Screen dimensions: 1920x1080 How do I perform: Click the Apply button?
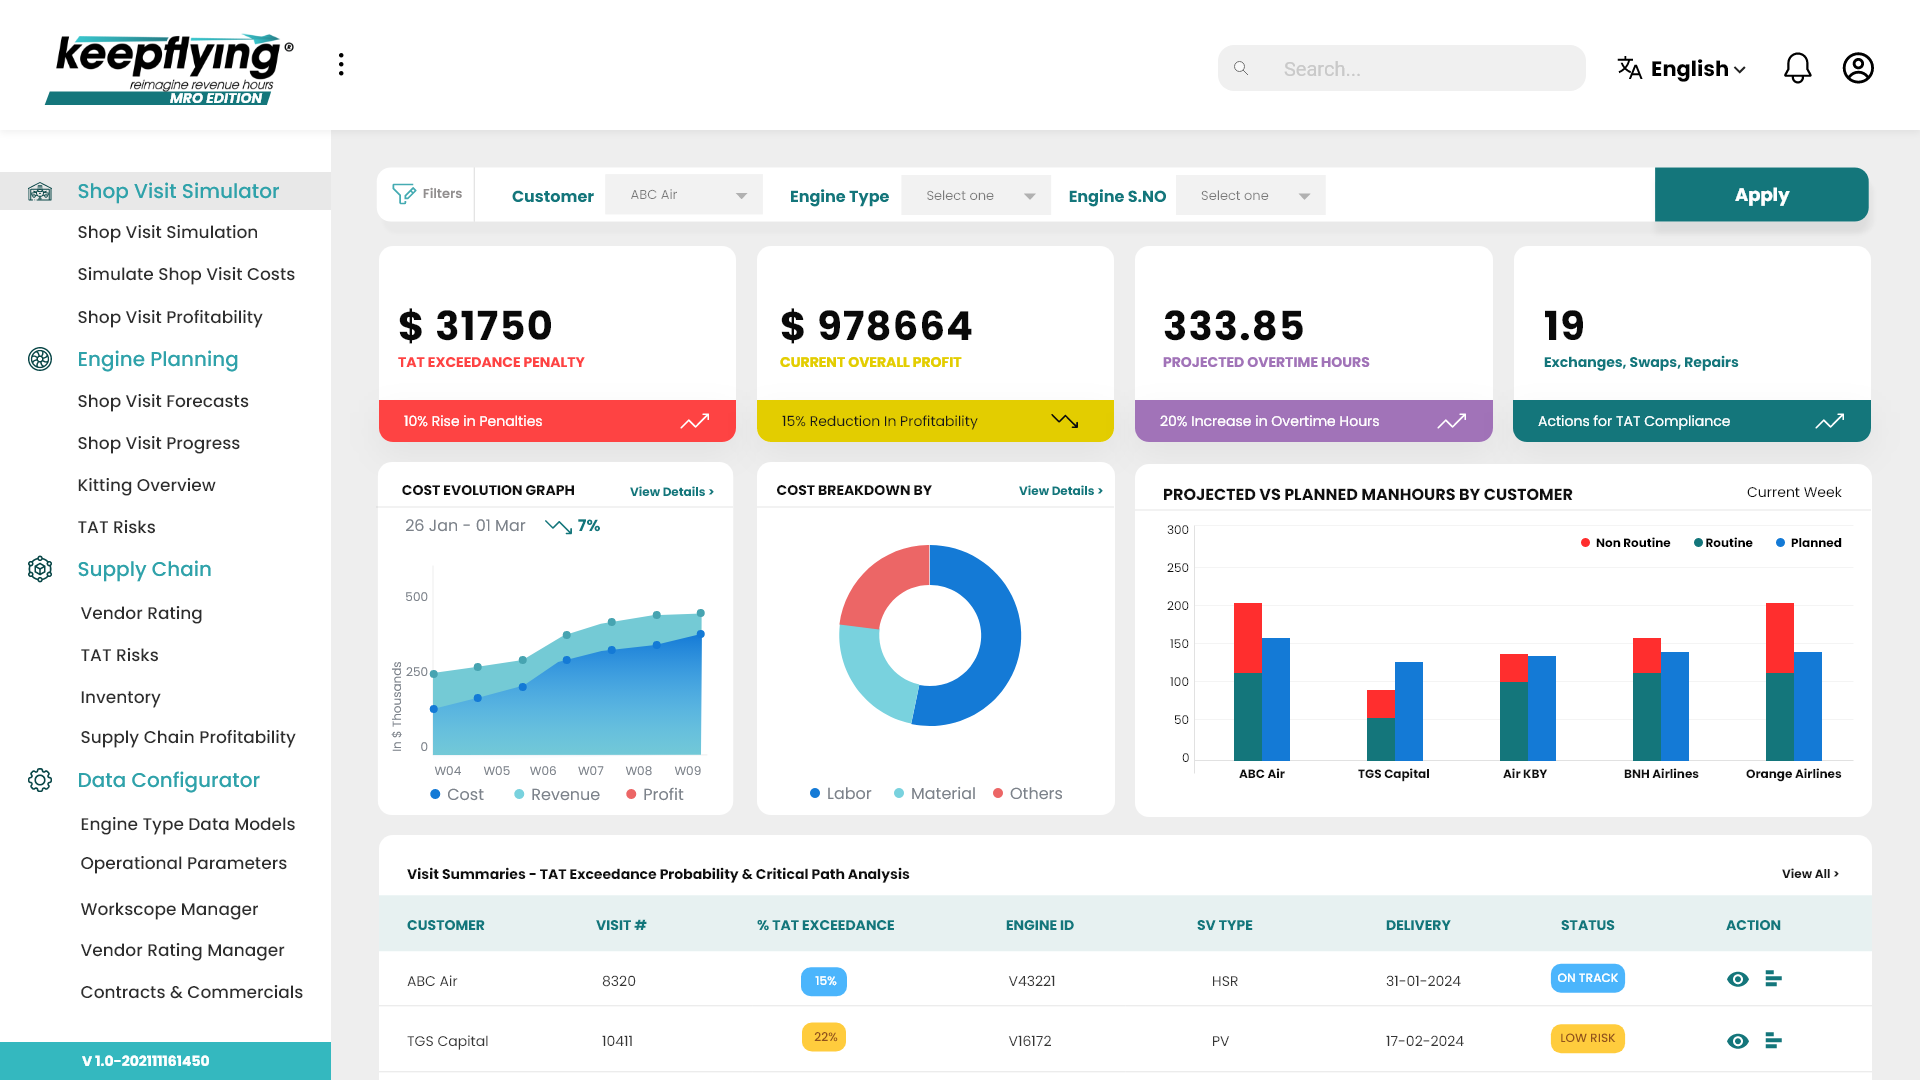pos(1761,194)
